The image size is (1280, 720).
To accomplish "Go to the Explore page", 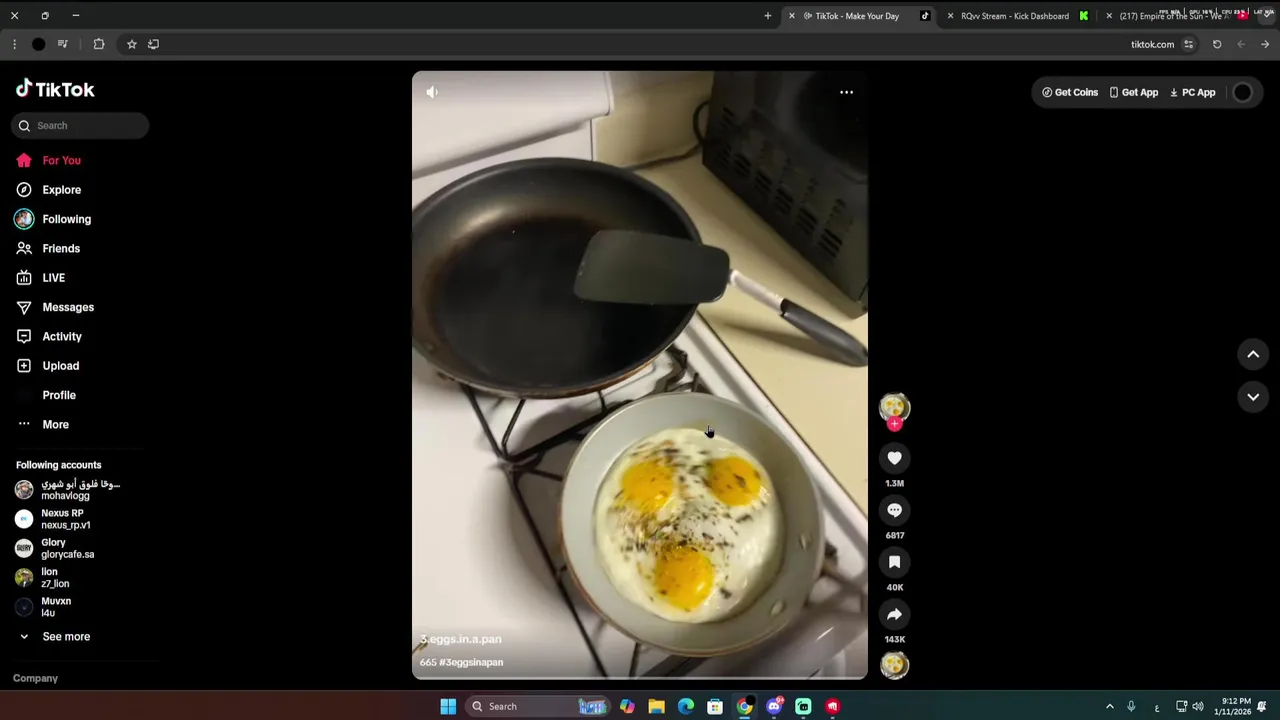I will (x=48, y=190).
